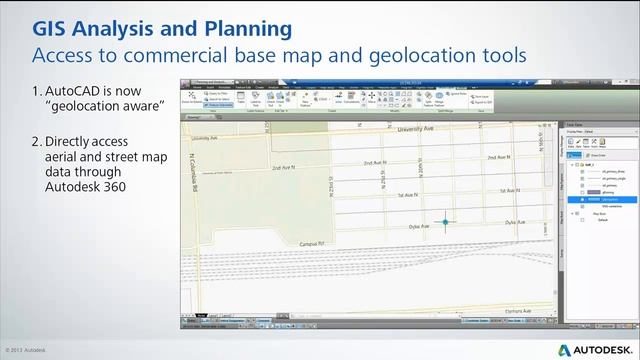Open the Display Manager vertical tab

click(562, 147)
